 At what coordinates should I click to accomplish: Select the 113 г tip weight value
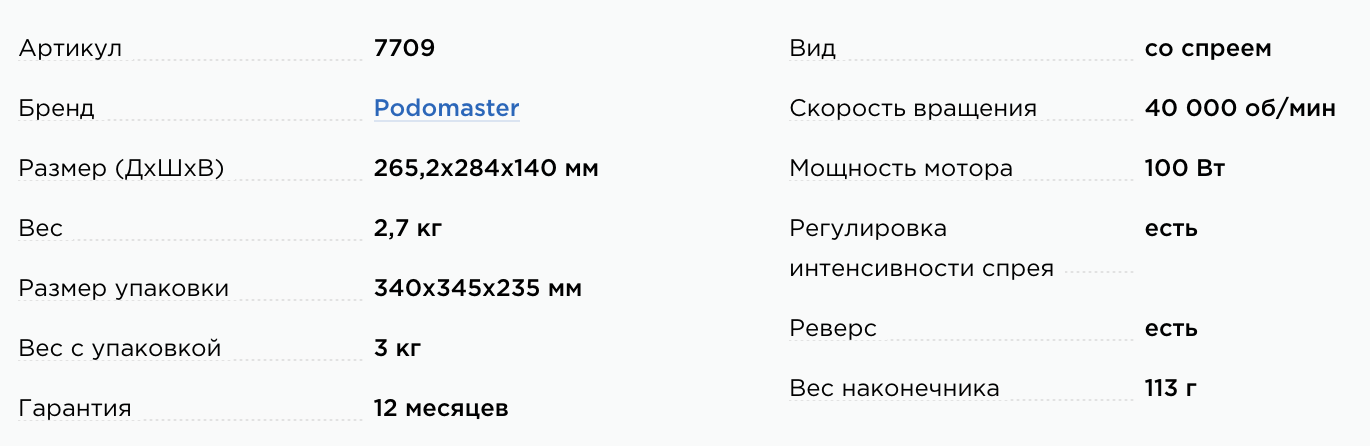(1171, 388)
